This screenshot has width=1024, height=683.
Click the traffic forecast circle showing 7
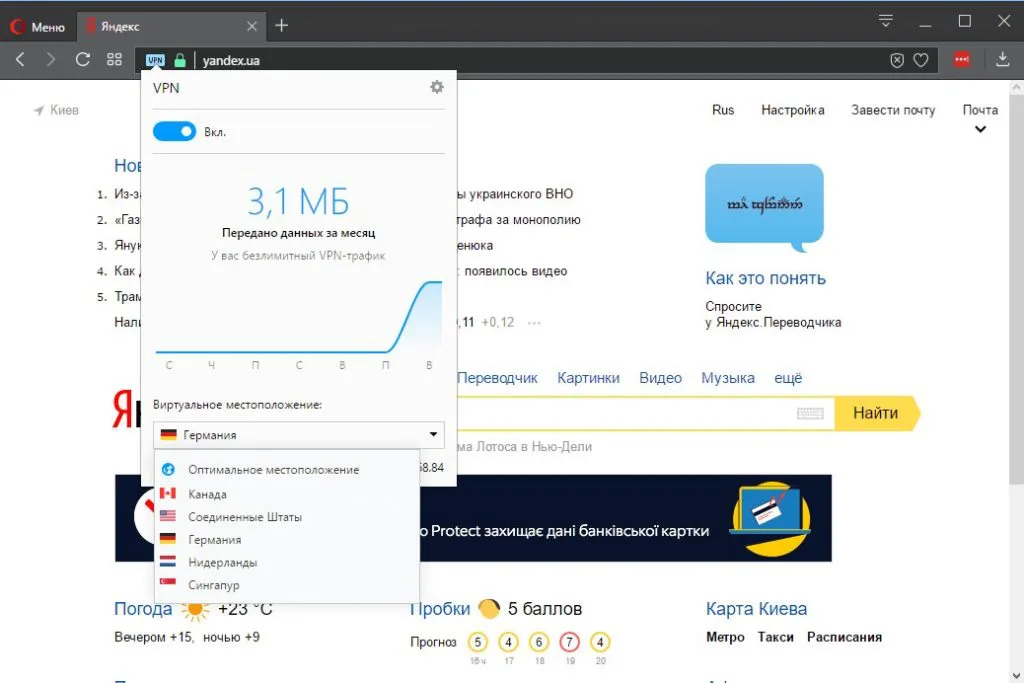[x=569, y=642]
